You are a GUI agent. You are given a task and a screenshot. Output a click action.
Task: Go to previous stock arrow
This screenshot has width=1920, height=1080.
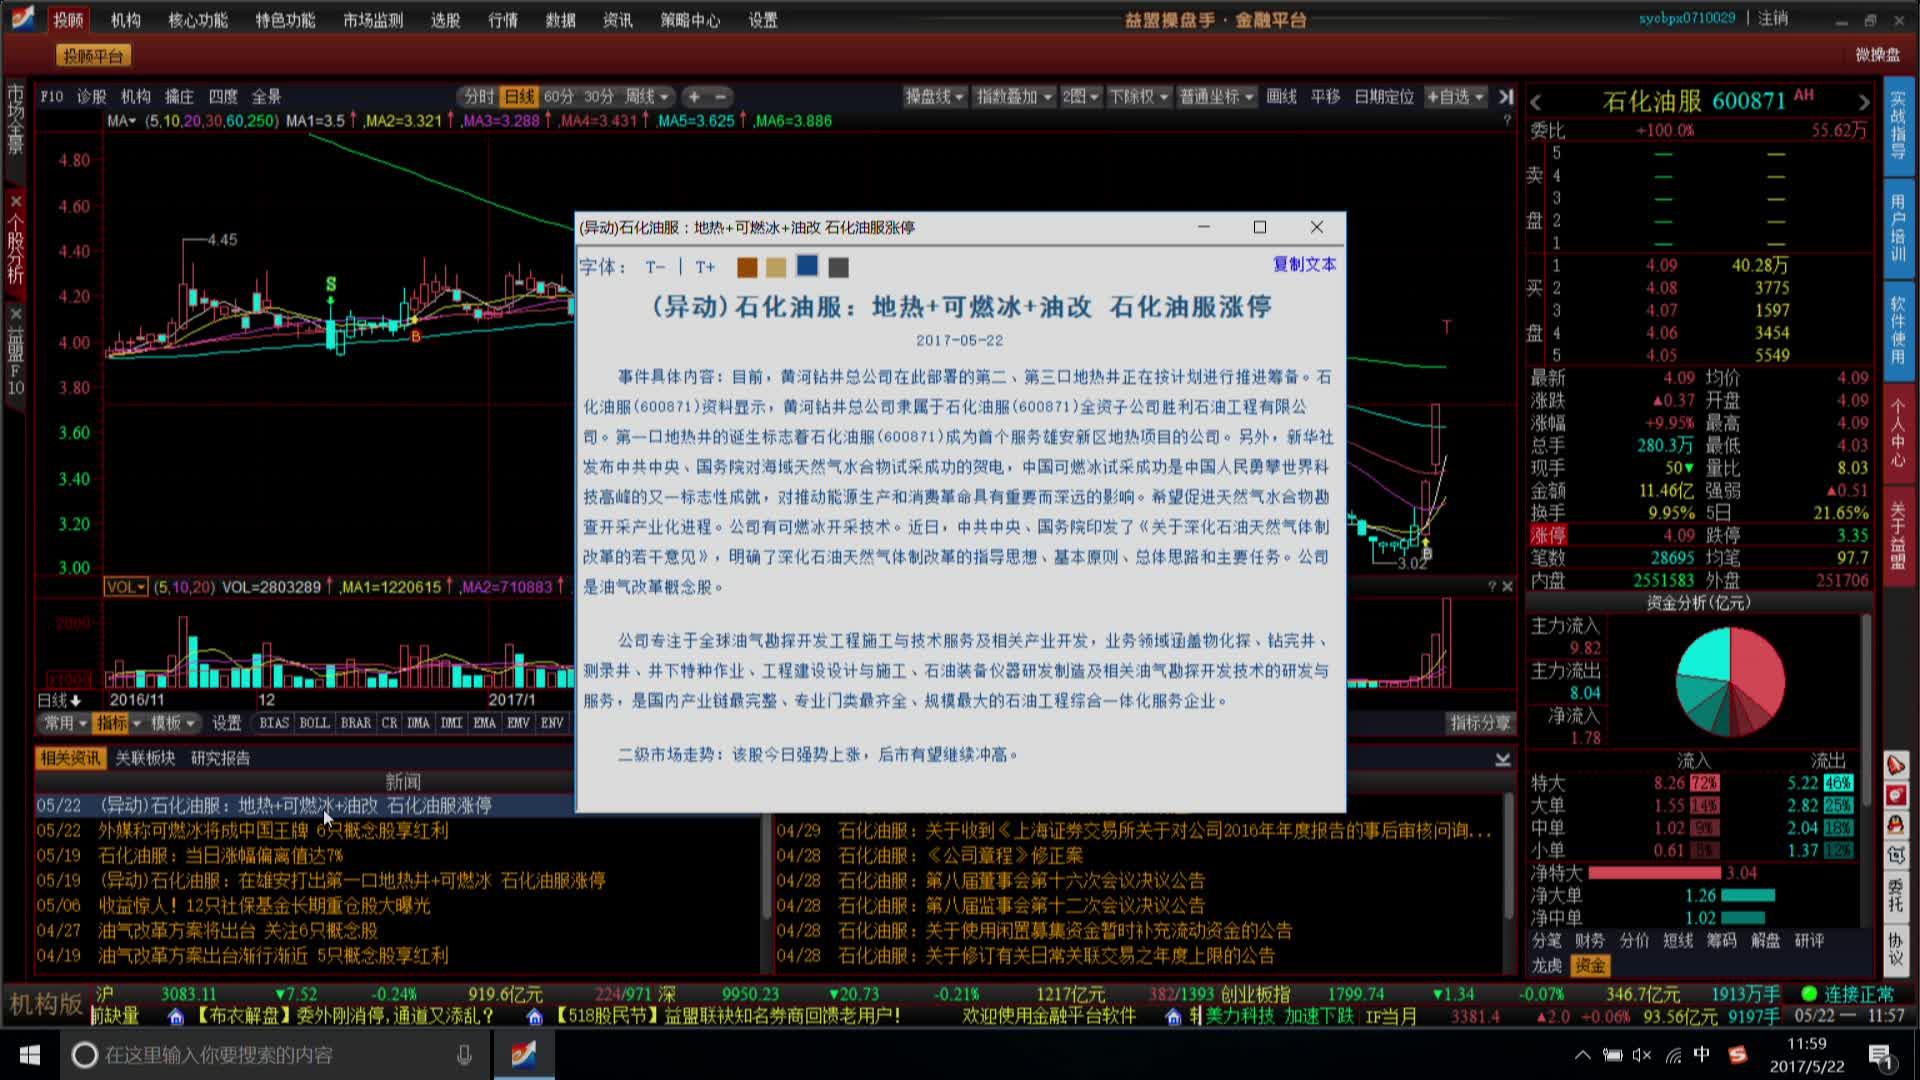[x=1536, y=102]
